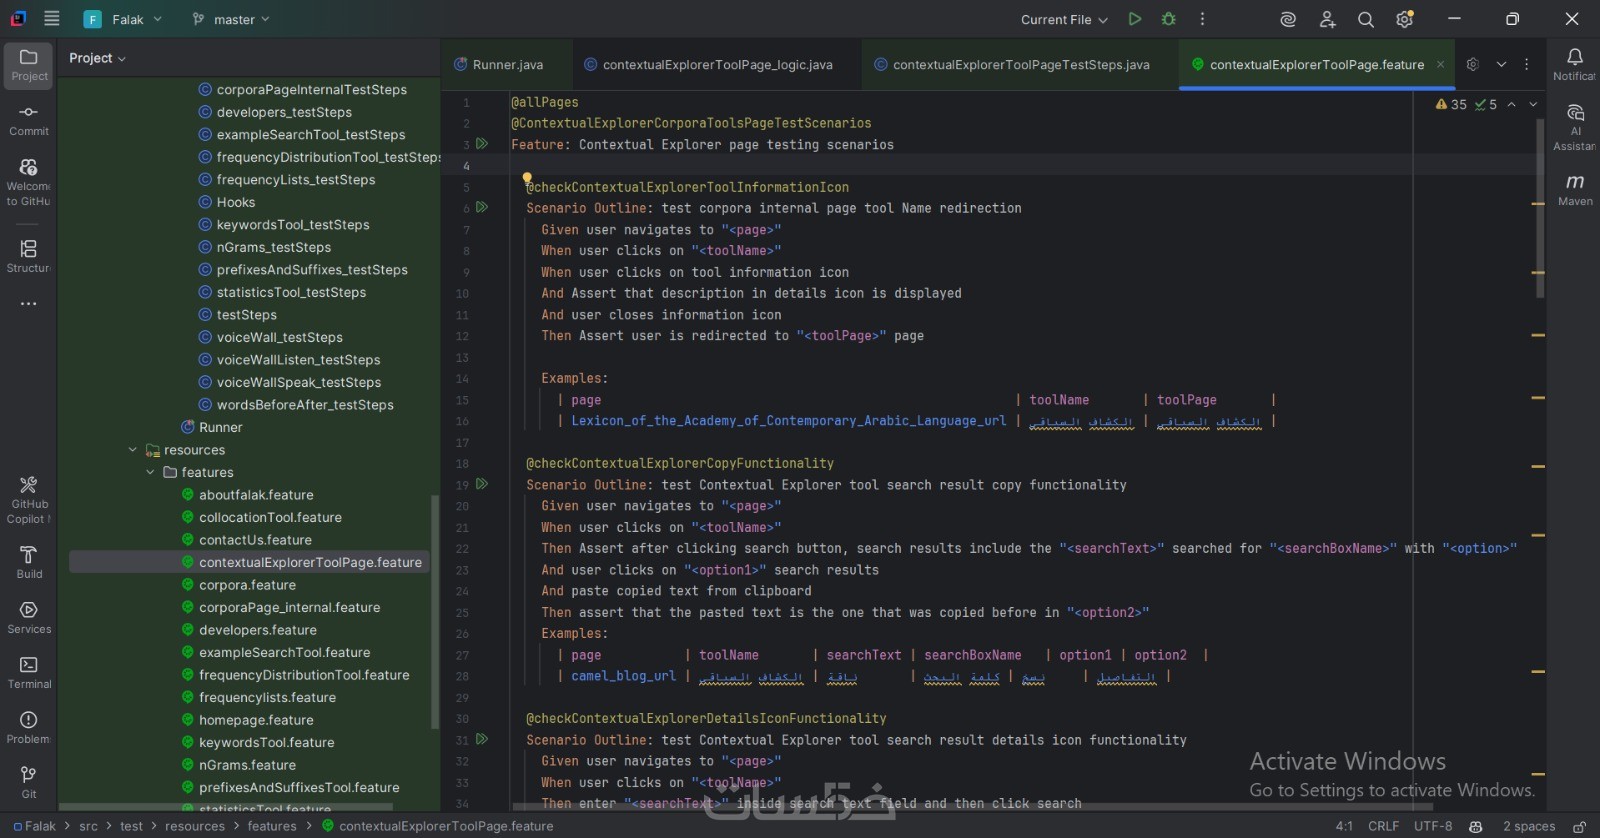Open the Structure tool window
Image resolution: width=1600 pixels, height=838 pixels.
coord(29,255)
